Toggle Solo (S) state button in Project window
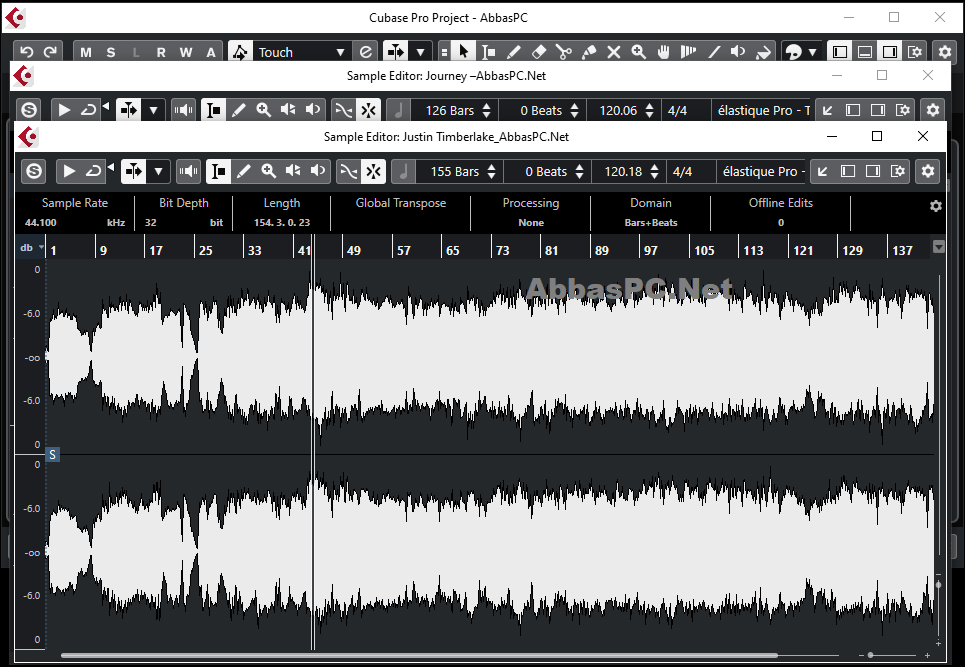Screen dimensions: 965x667 click(x=111, y=52)
